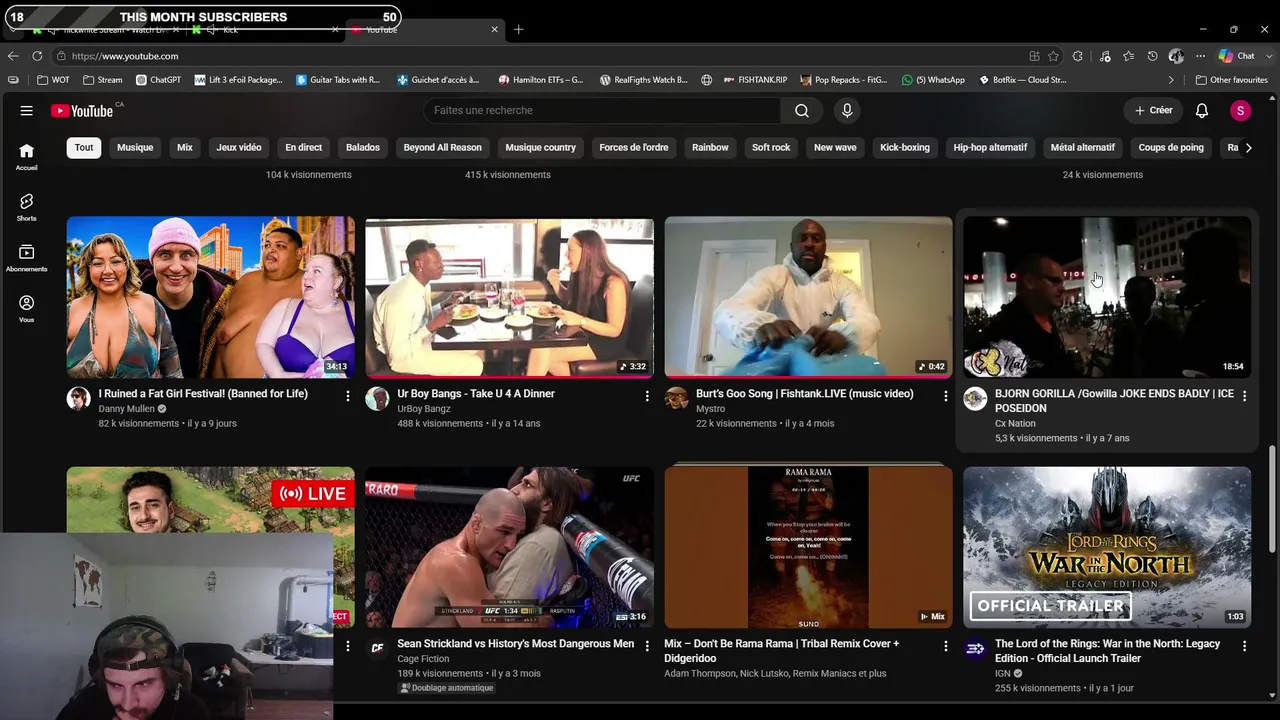Image resolution: width=1280 pixels, height=720 pixels.
Task: Add this page to favourites star
Action: 1053,56
